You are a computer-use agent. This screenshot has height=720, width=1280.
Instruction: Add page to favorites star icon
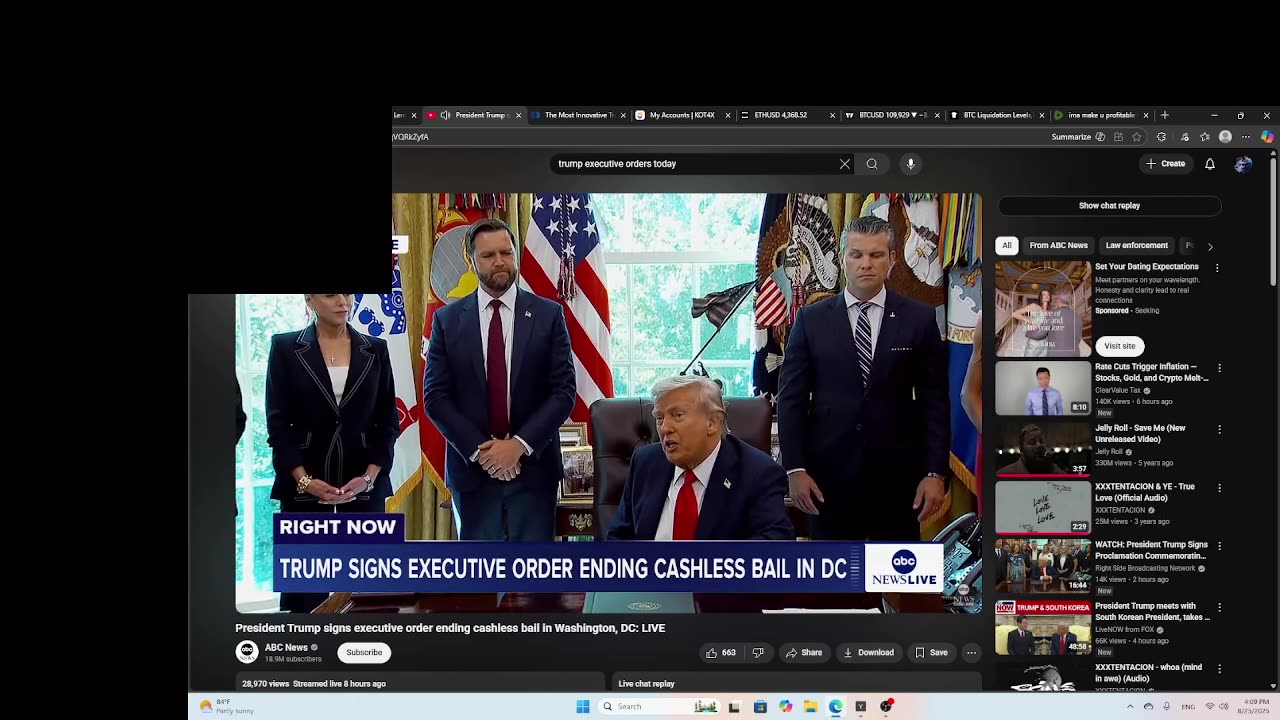click(x=1137, y=137)
